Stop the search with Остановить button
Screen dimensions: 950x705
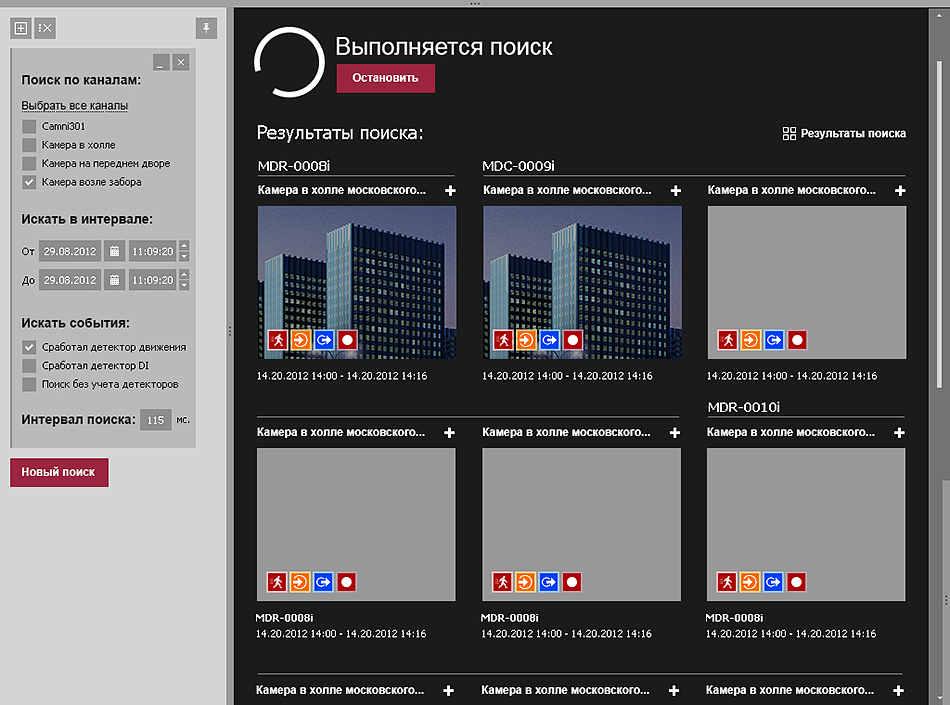385,78
